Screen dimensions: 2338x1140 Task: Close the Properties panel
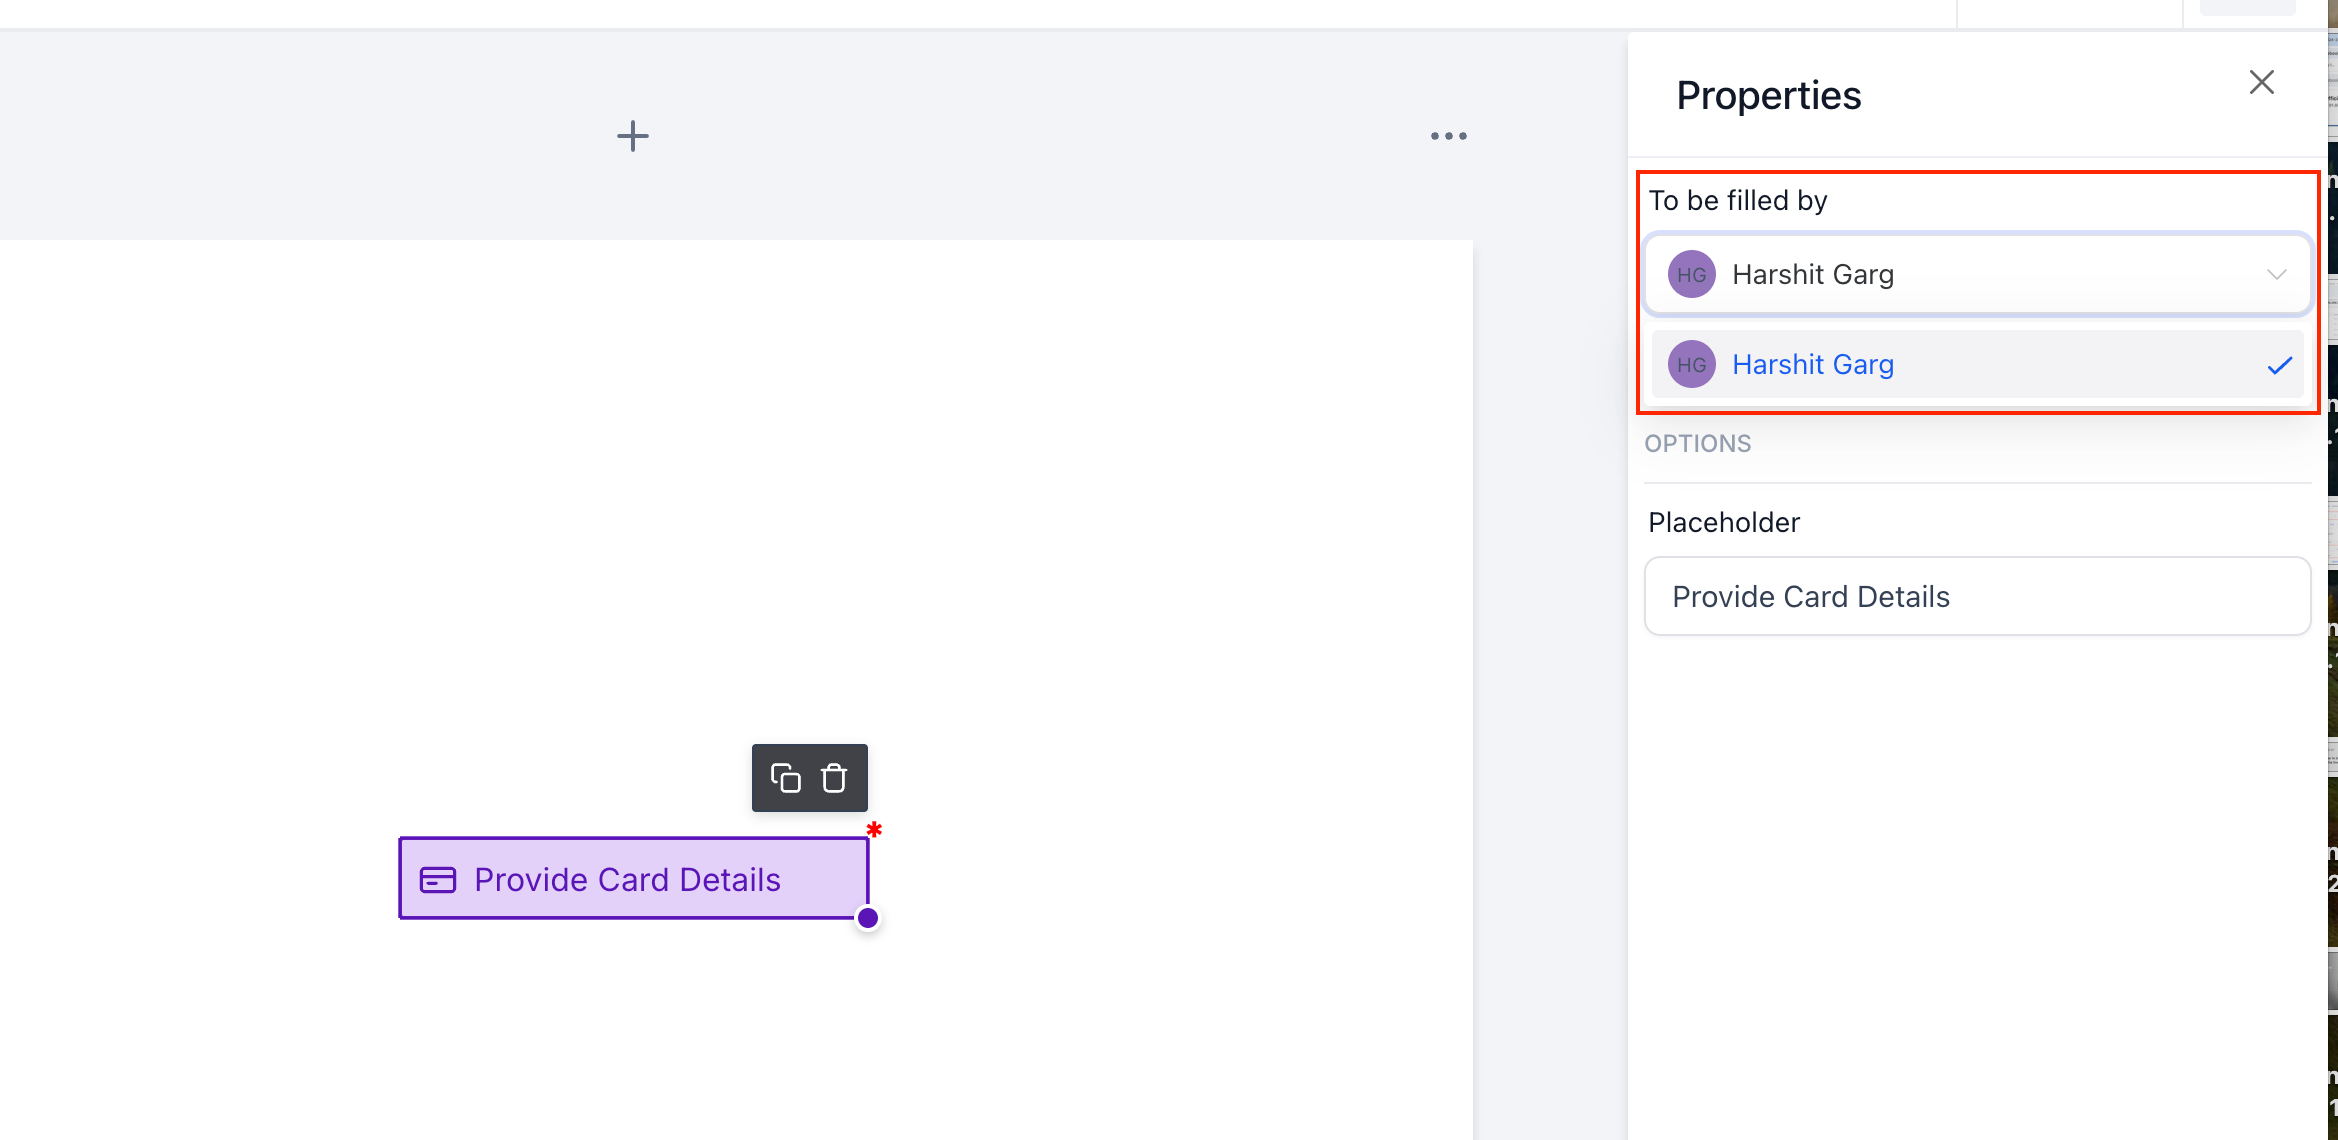[x=2261, y=82]
